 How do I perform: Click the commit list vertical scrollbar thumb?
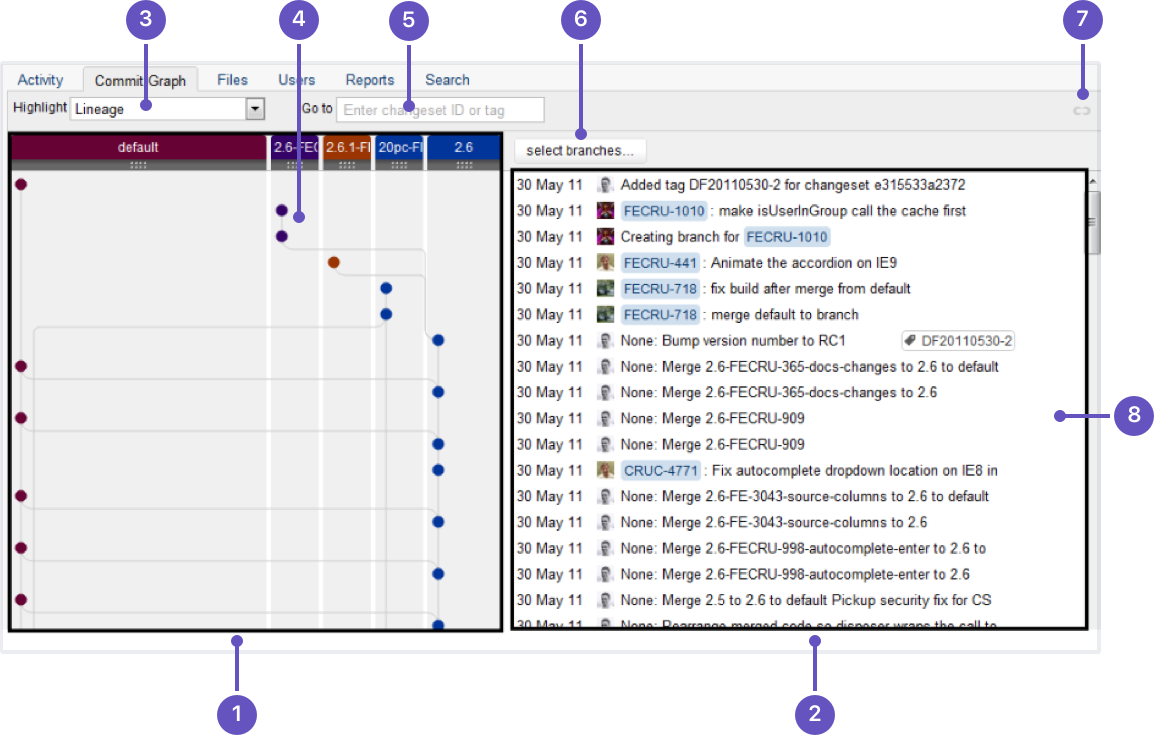(x=1094, y=220)
